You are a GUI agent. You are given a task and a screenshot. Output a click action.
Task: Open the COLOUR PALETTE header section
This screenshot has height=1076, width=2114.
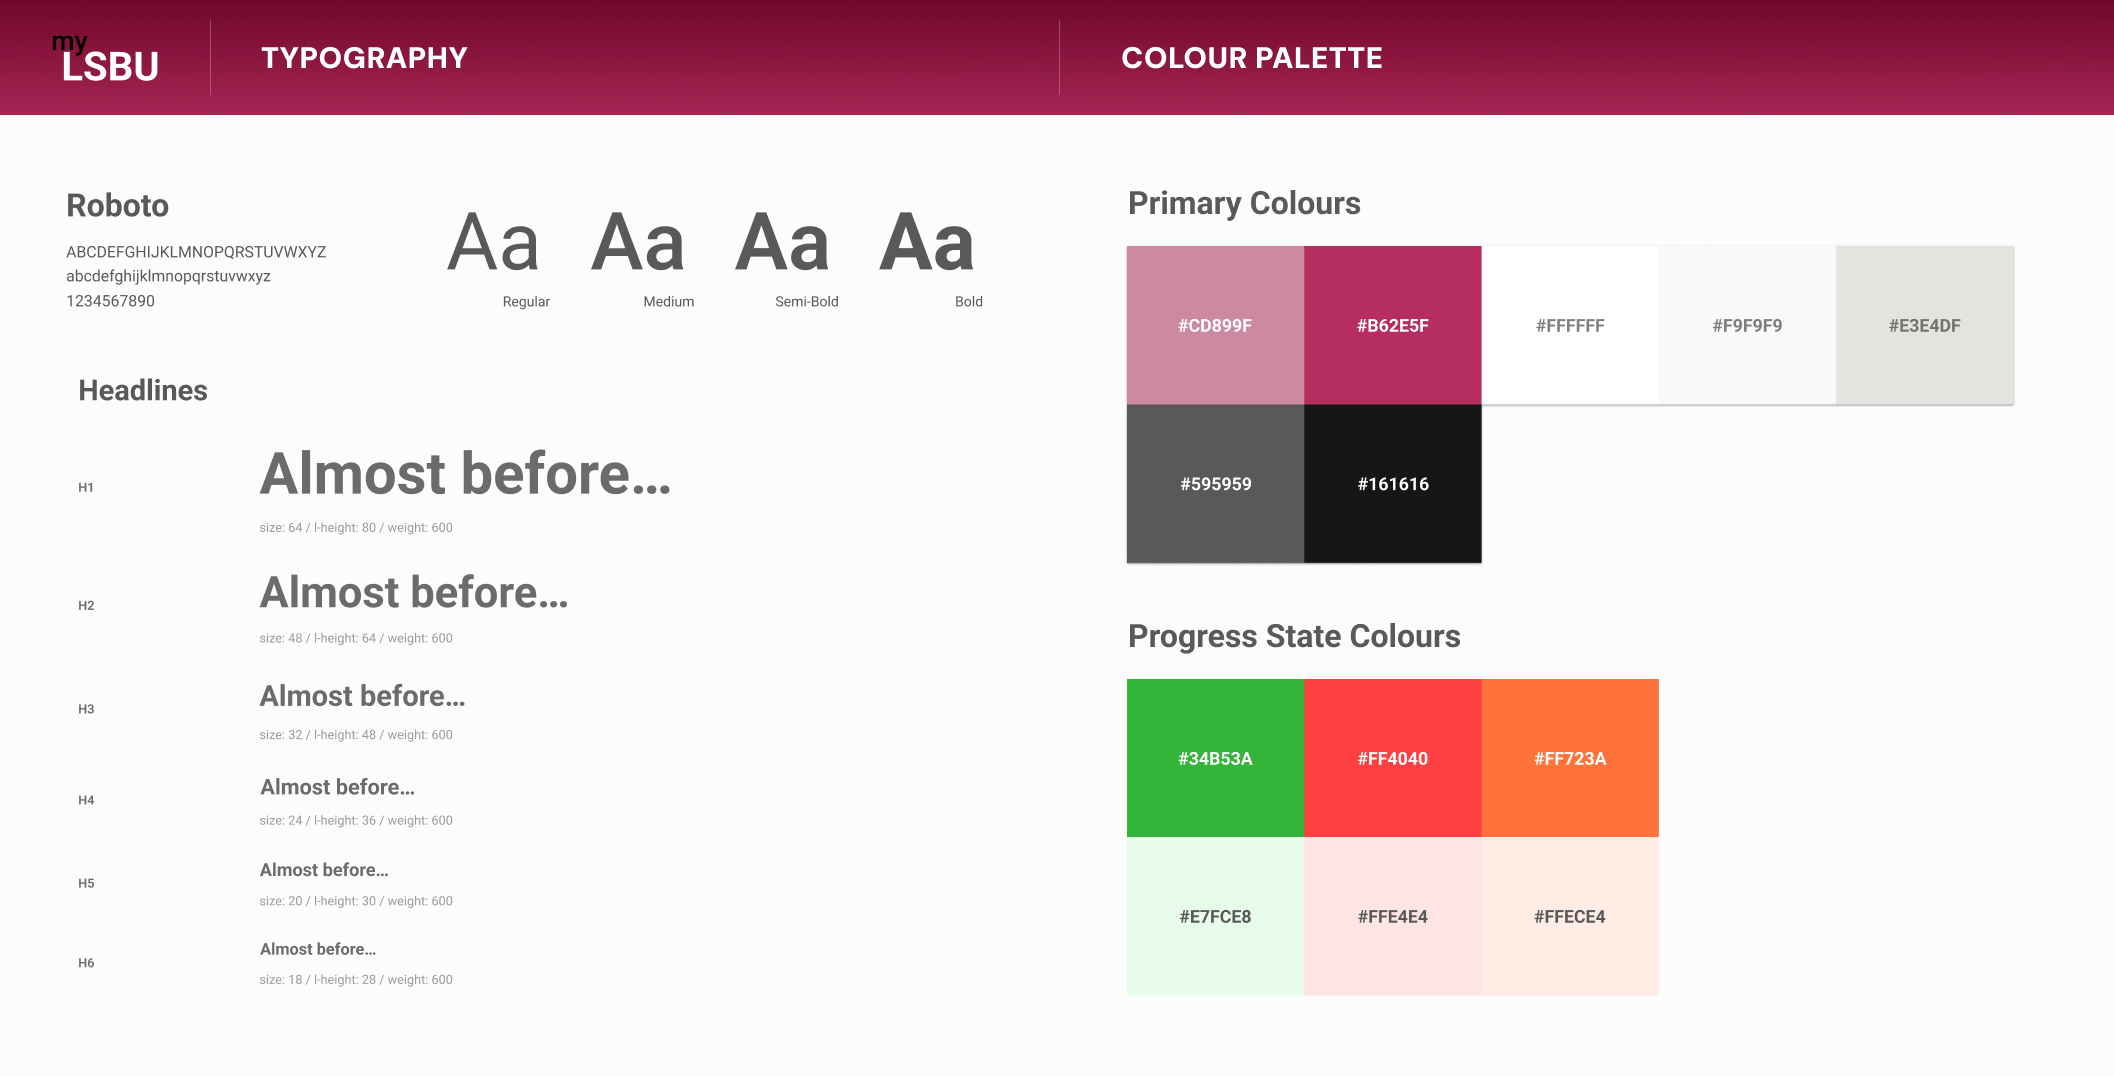click(1252, 58)
